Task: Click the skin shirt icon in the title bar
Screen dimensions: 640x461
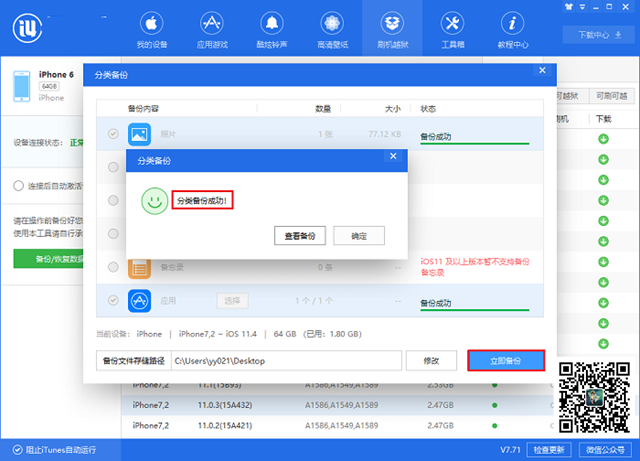Action: [568, 7]
